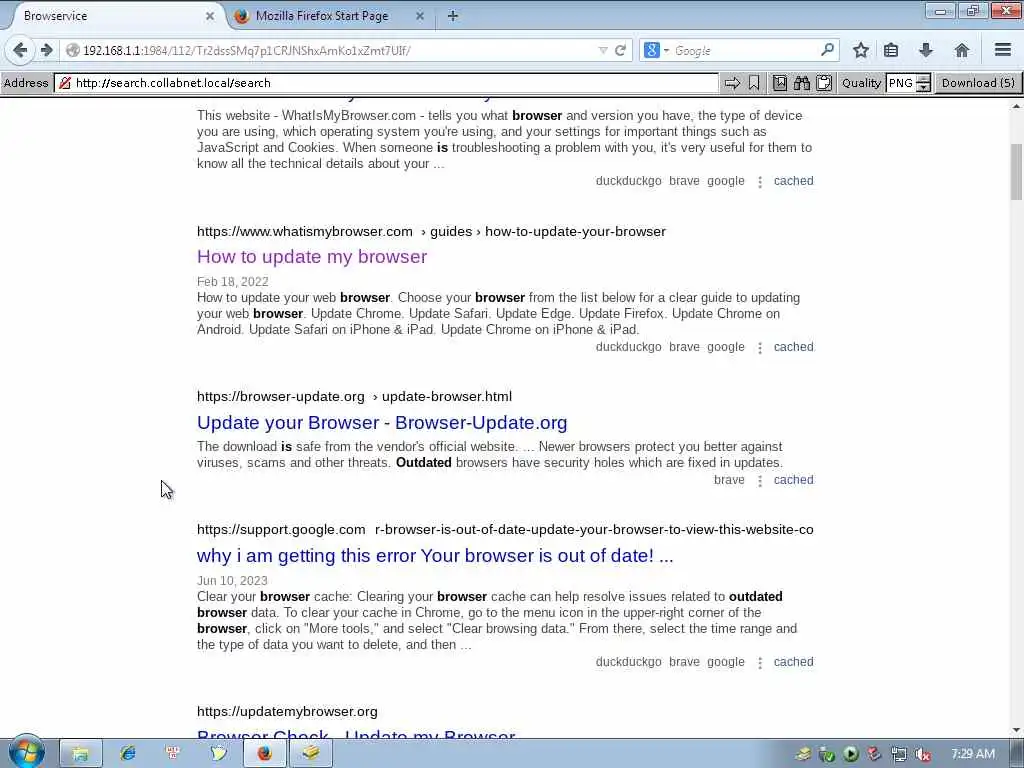Open 'why i am getting this error' result
Viewport: 1024px width, 768px height.
[x=435, y=556]
